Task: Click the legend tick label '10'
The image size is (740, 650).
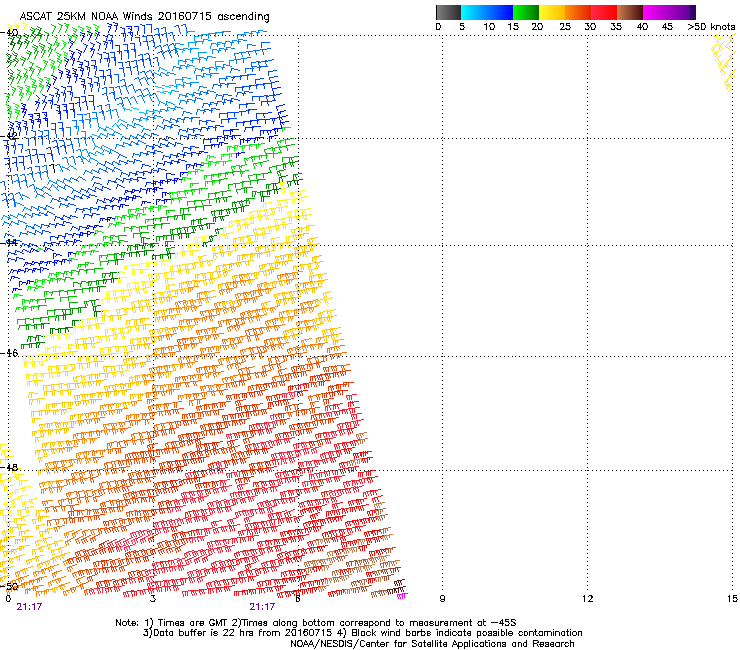Action: click(x=489, y=27)
